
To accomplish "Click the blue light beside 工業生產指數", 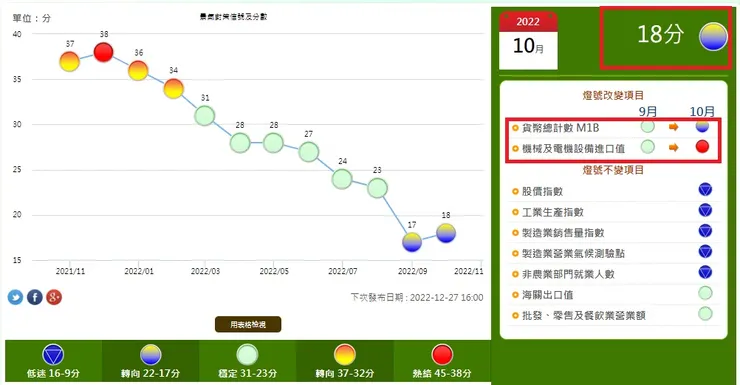I will [x=705, y=210].
